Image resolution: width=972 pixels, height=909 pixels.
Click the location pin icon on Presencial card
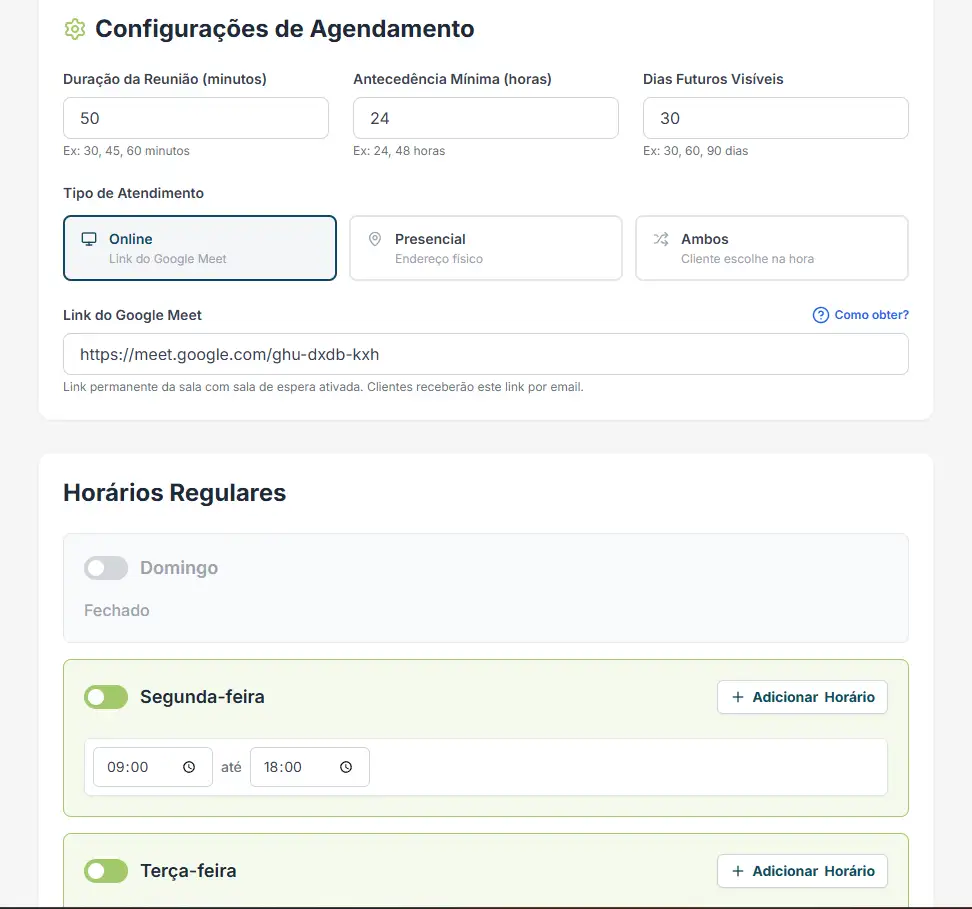click(x=375, y=239)
